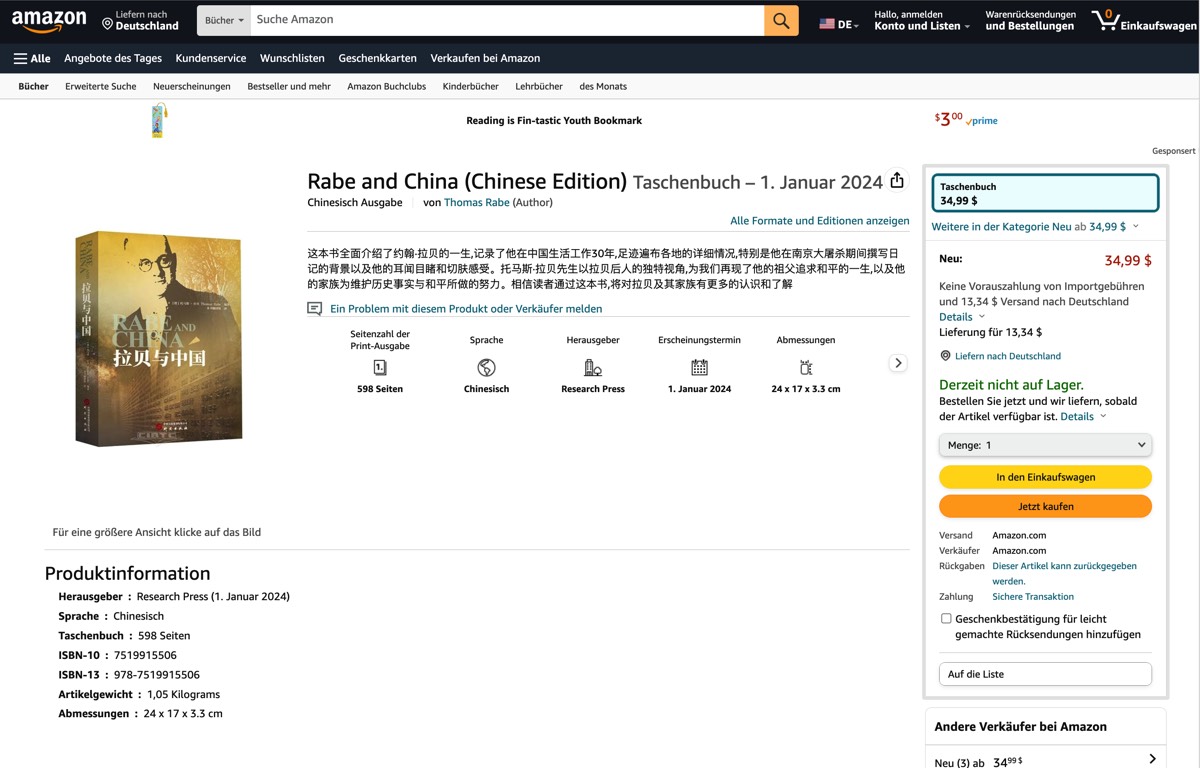Viewport: 1200px width, 768px height.
Task: Open Amazon Buchclubs subnav item
Action: coord(387,87)
